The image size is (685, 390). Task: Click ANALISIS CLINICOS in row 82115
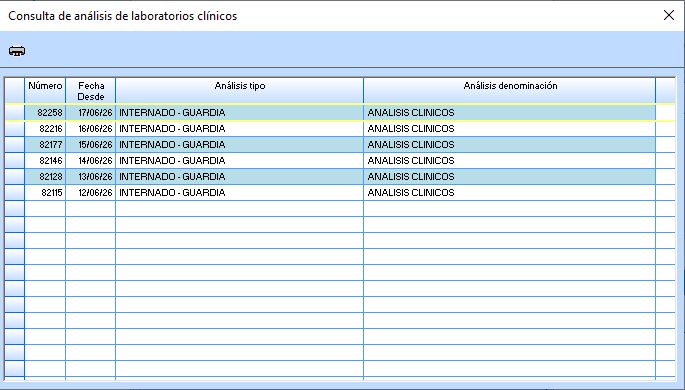click(411, 193)
